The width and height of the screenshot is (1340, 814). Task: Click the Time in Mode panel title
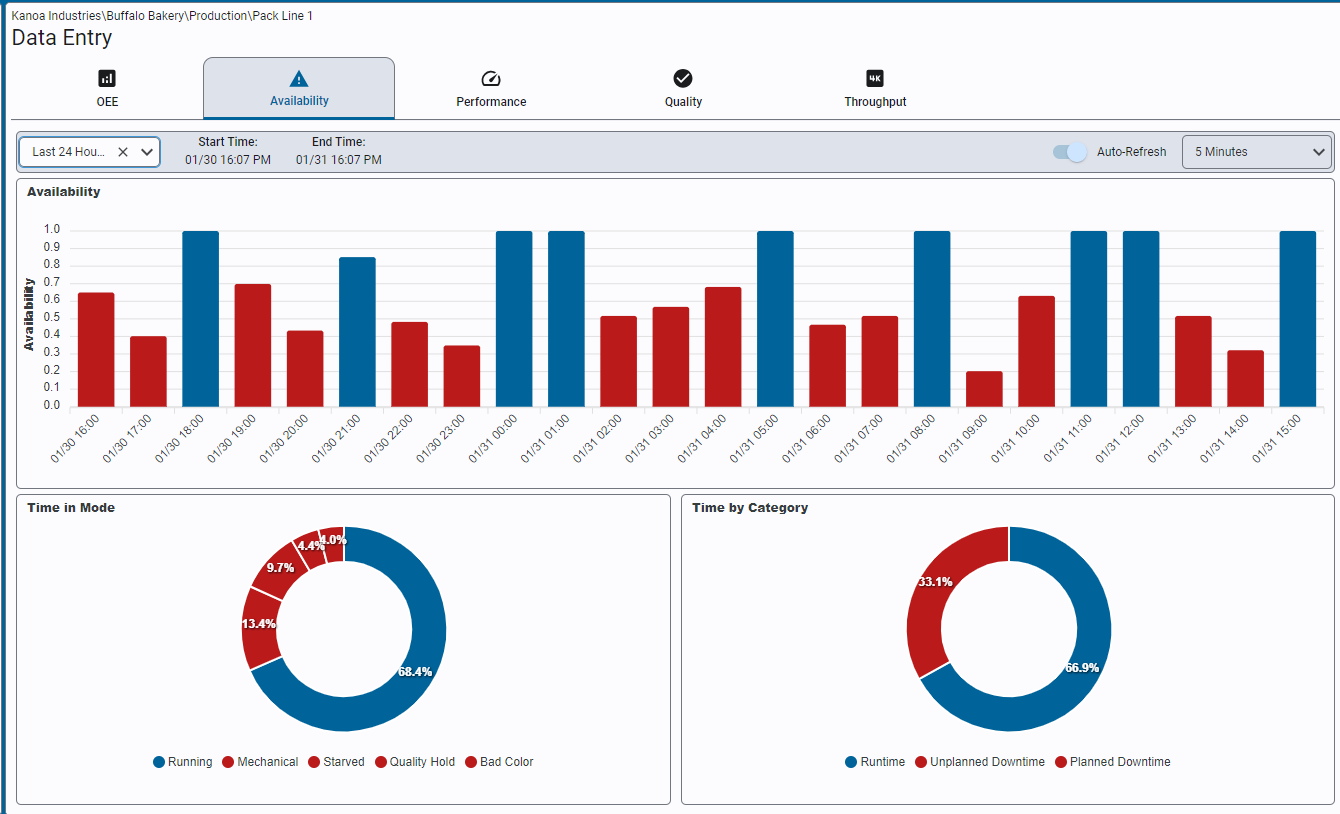coord(71,508)
